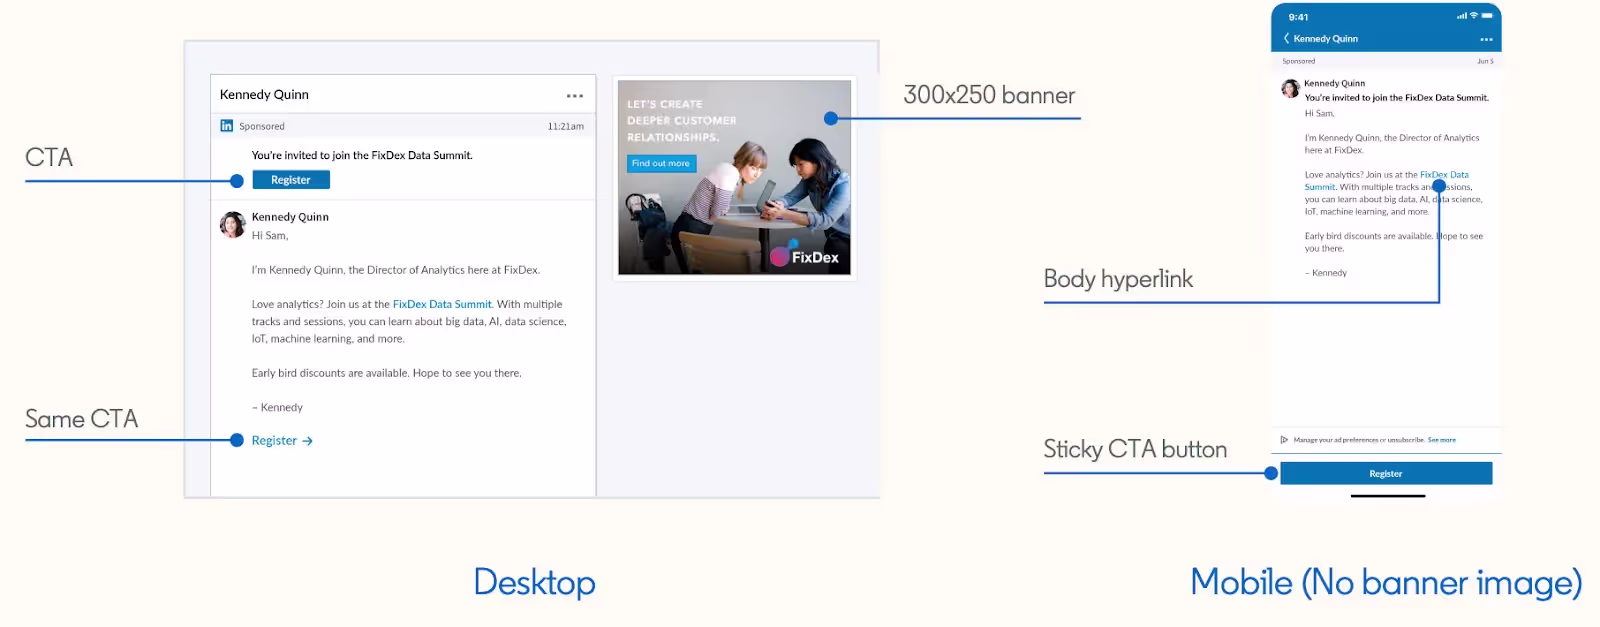
Task: Tap the back chevron in mobile header
Action: [x=1286, y=38]
